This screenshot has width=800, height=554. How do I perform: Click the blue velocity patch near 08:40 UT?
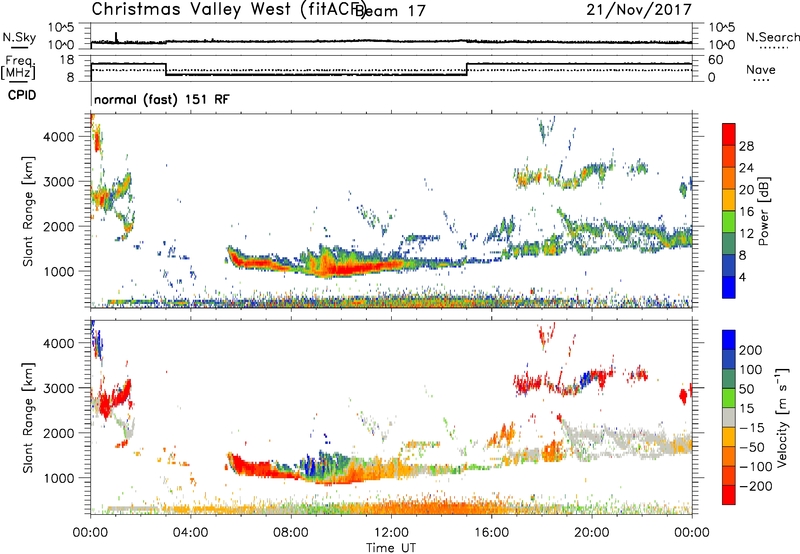308,464
